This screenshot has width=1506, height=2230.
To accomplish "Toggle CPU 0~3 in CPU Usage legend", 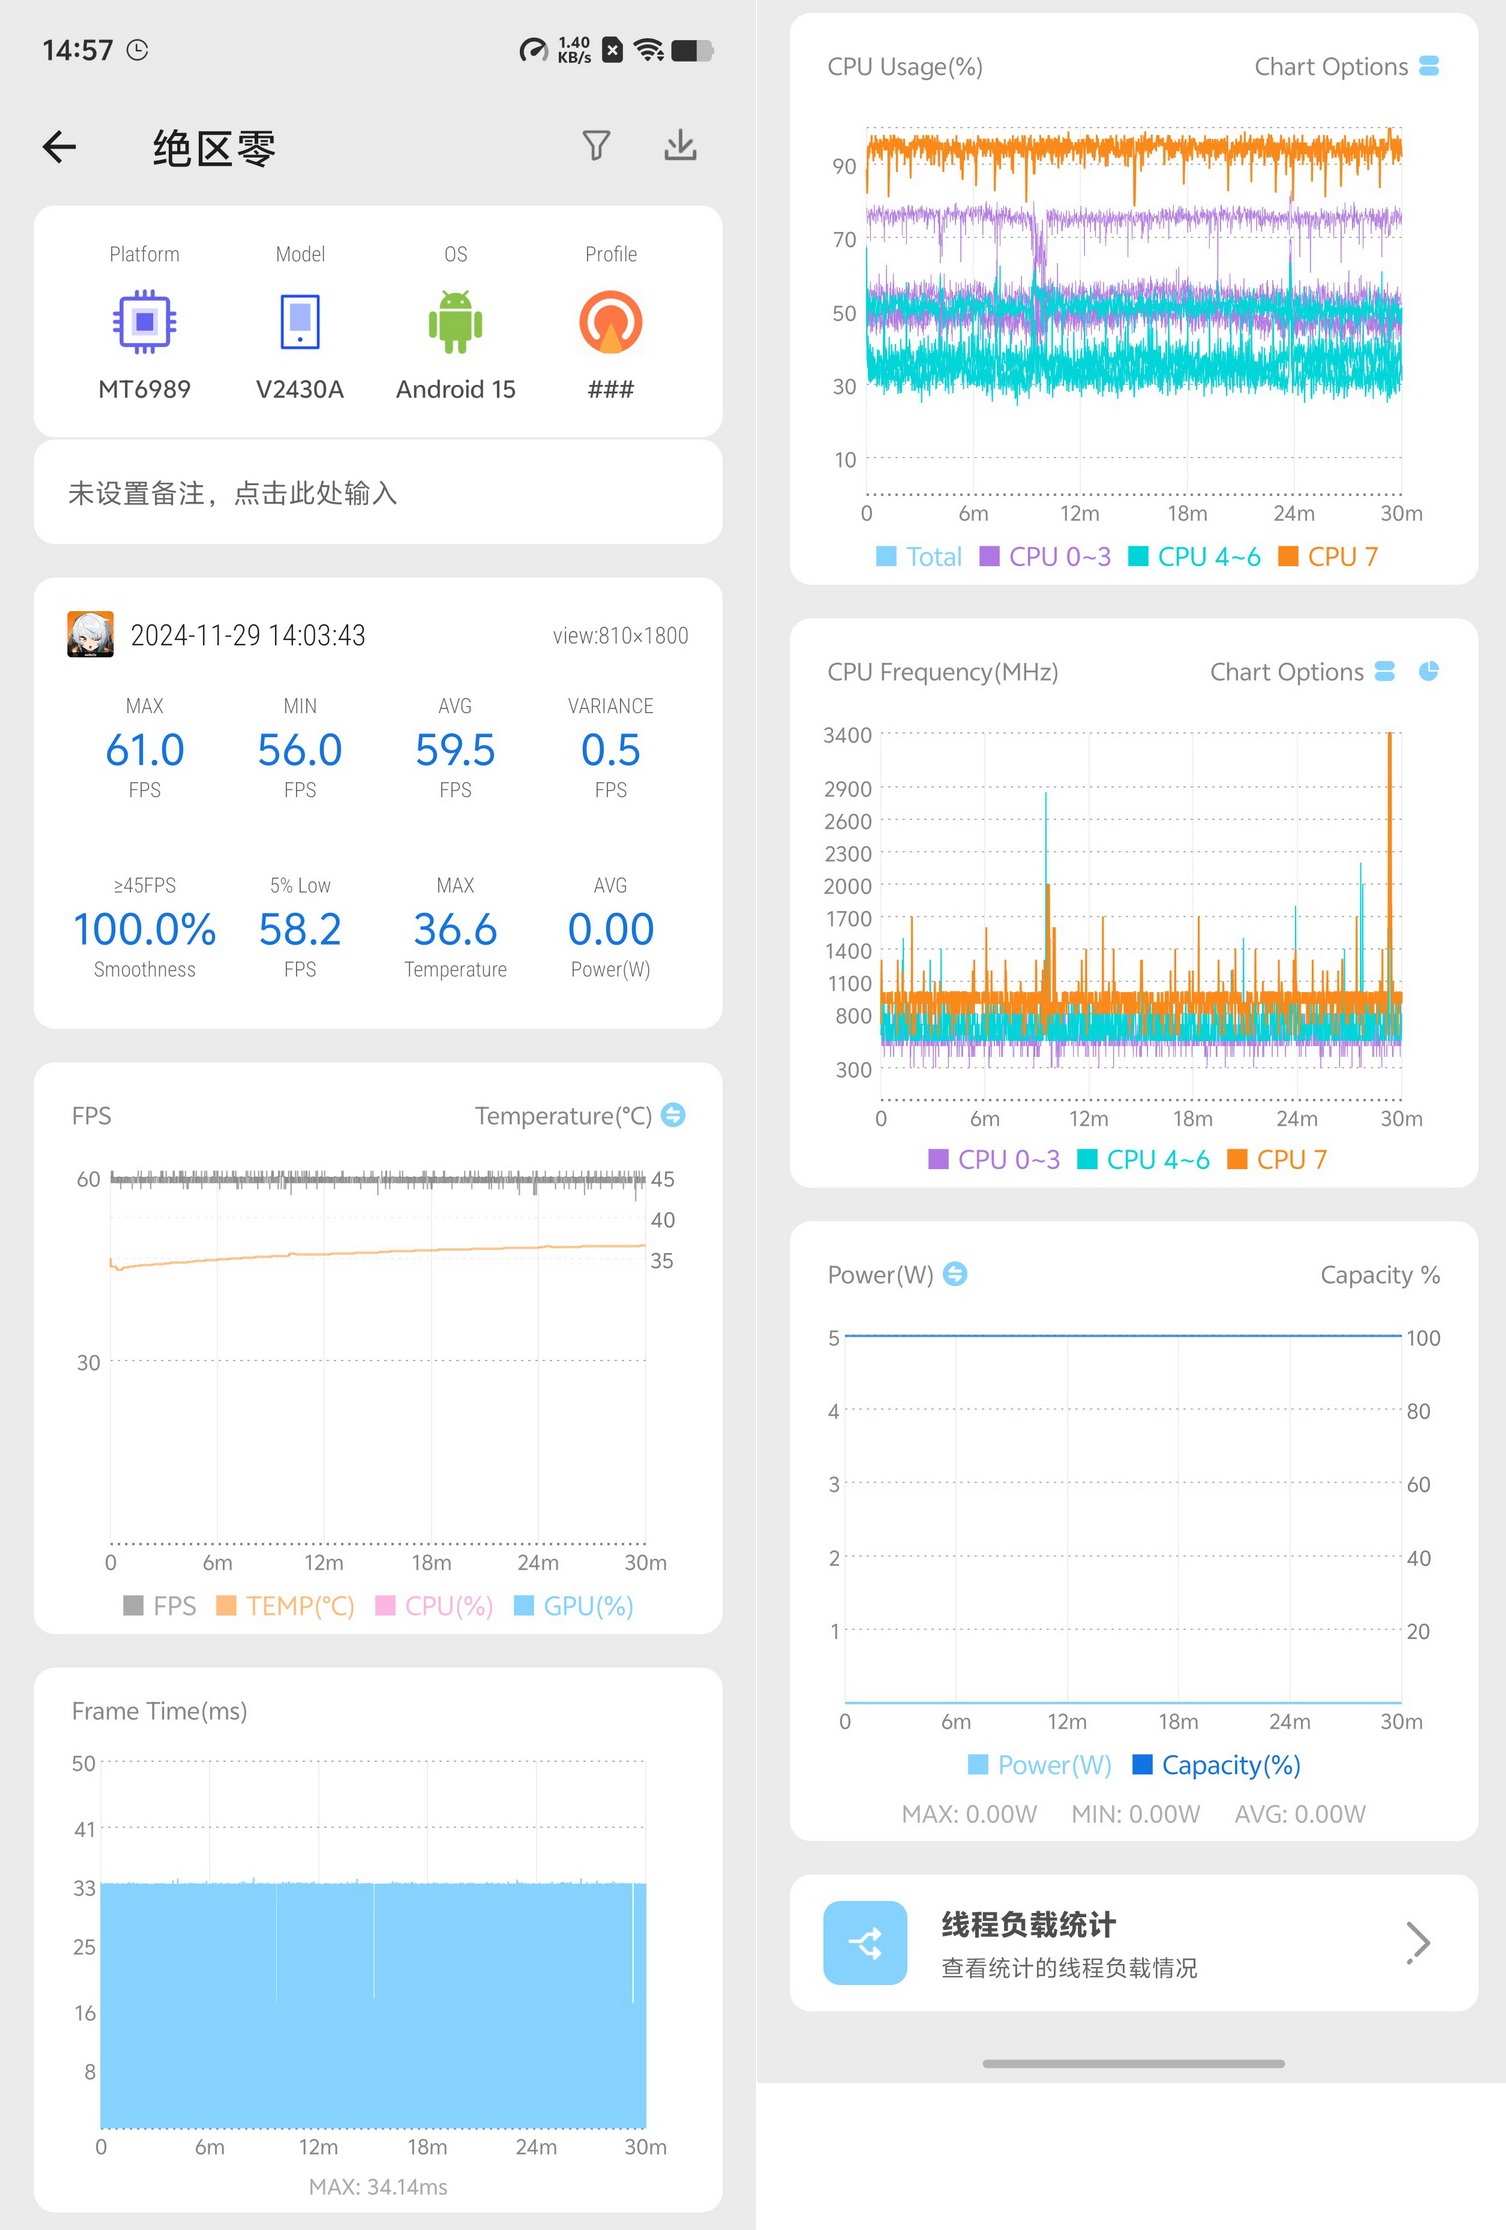I will pyautogui.click(x=1045, y=557).
